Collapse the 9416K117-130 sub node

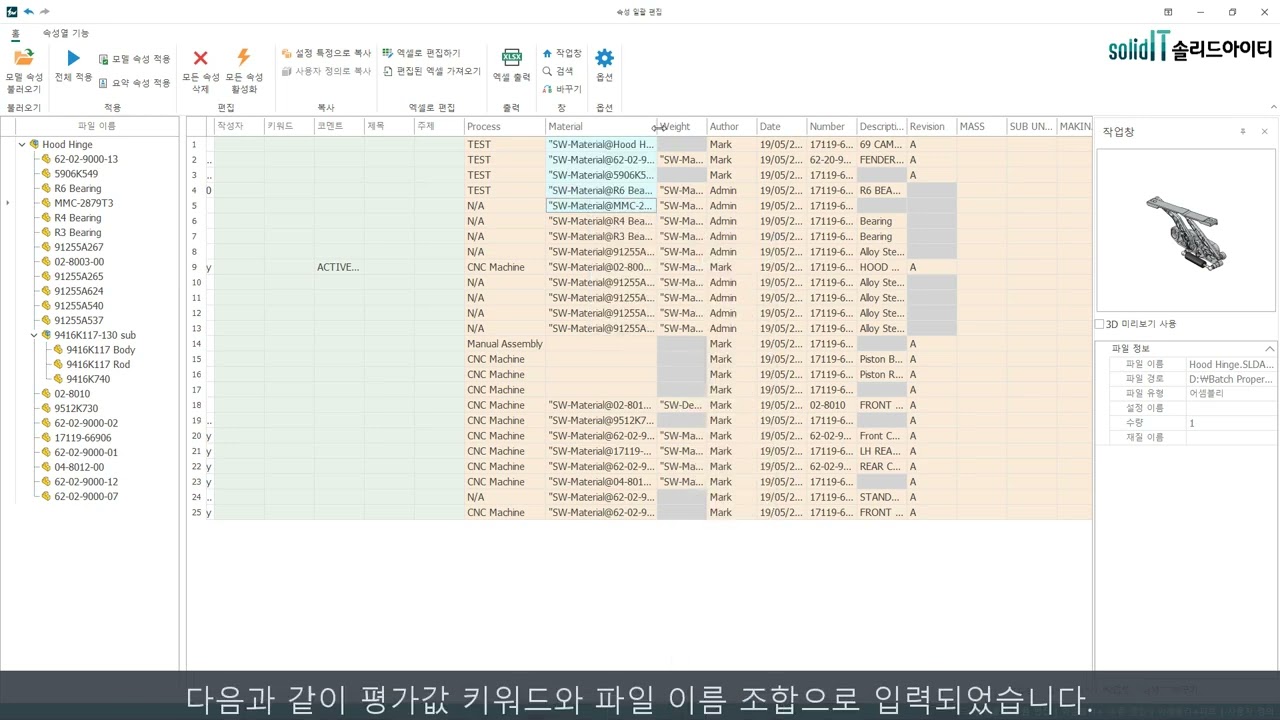click(34, 335)
